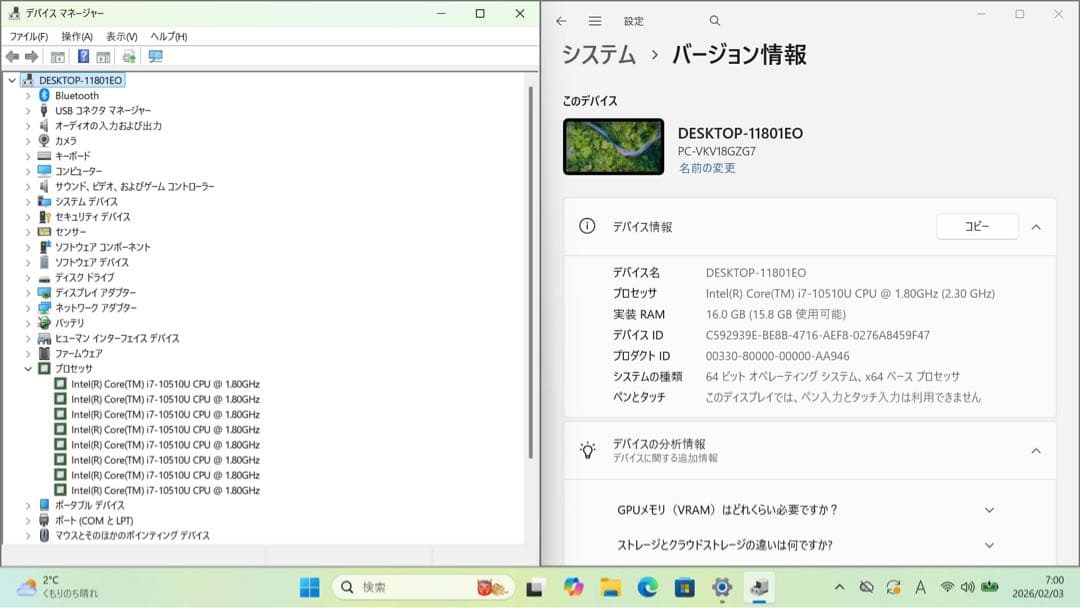The image size is (1080, 608).
Task: Collapse the プロセッサ tree node
Action: click(x=28, y=368)
